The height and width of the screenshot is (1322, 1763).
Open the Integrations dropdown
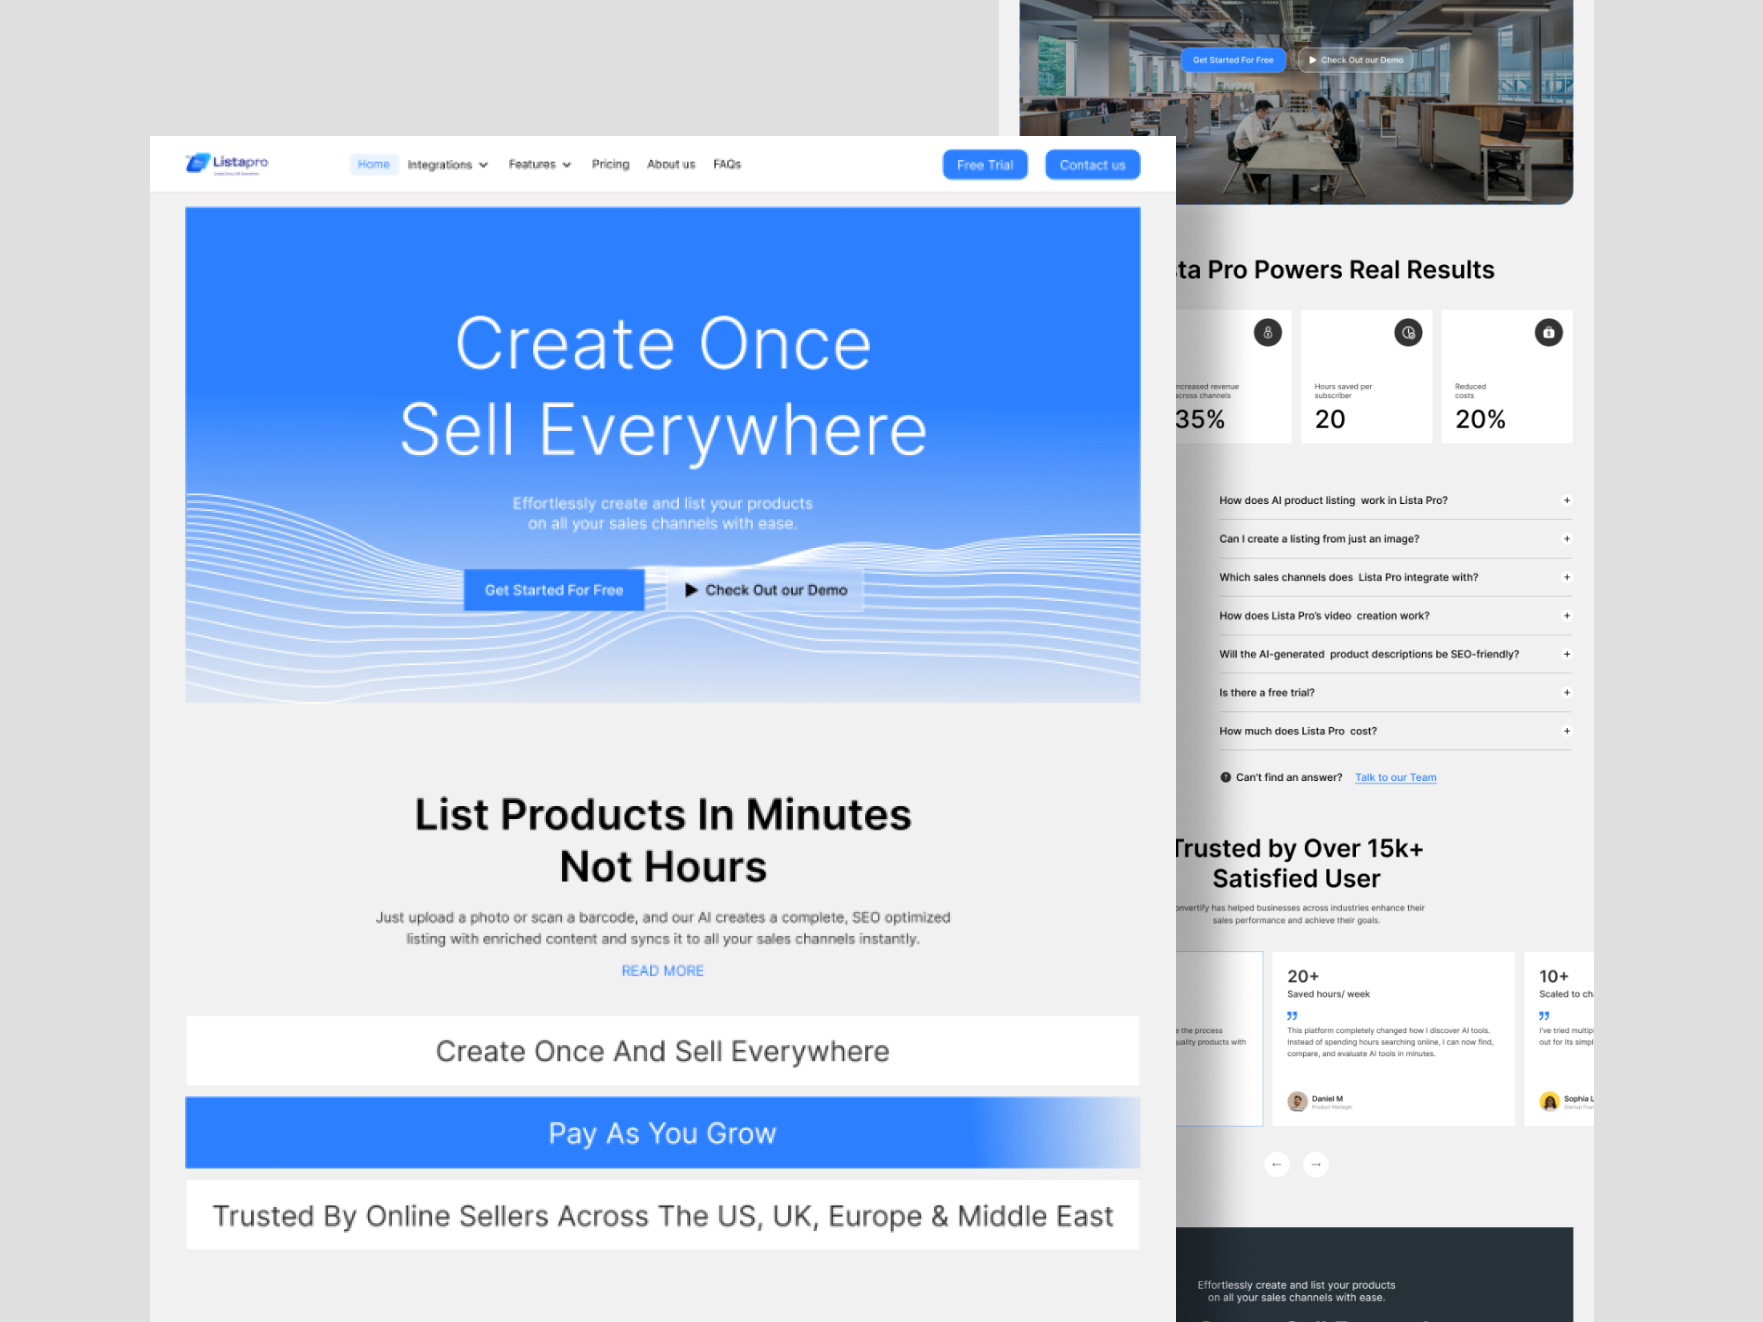pyautogui.click(x=448, y=164)
